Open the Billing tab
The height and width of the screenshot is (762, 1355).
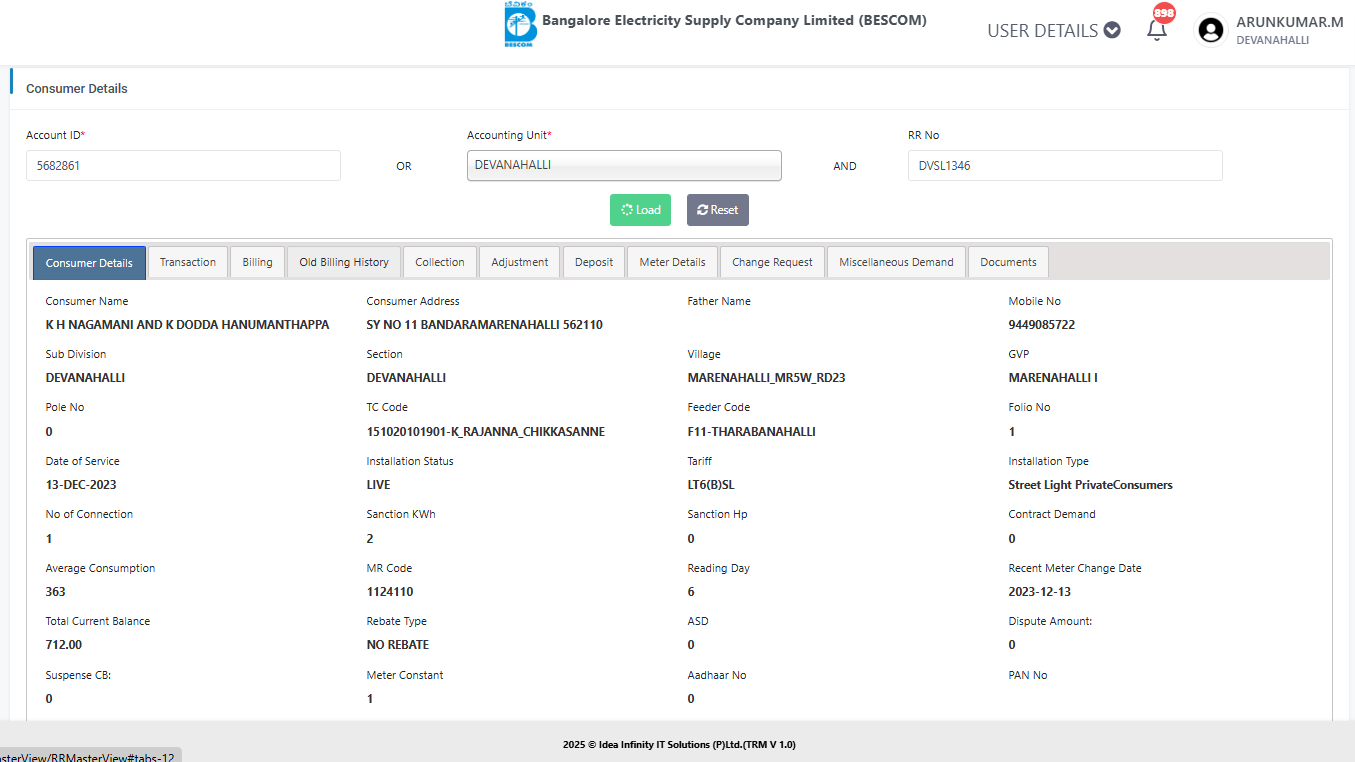click(x=257, y=262)
